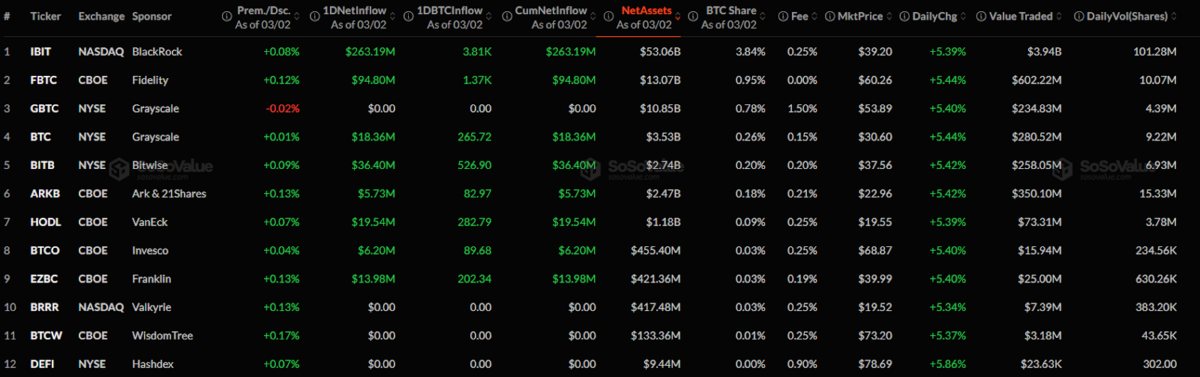Open the info icon beside CumNetInflow header
Image resolution: width=1200 pixels, height=377 pixels.
pyautogui.click(x=507, y=16)
